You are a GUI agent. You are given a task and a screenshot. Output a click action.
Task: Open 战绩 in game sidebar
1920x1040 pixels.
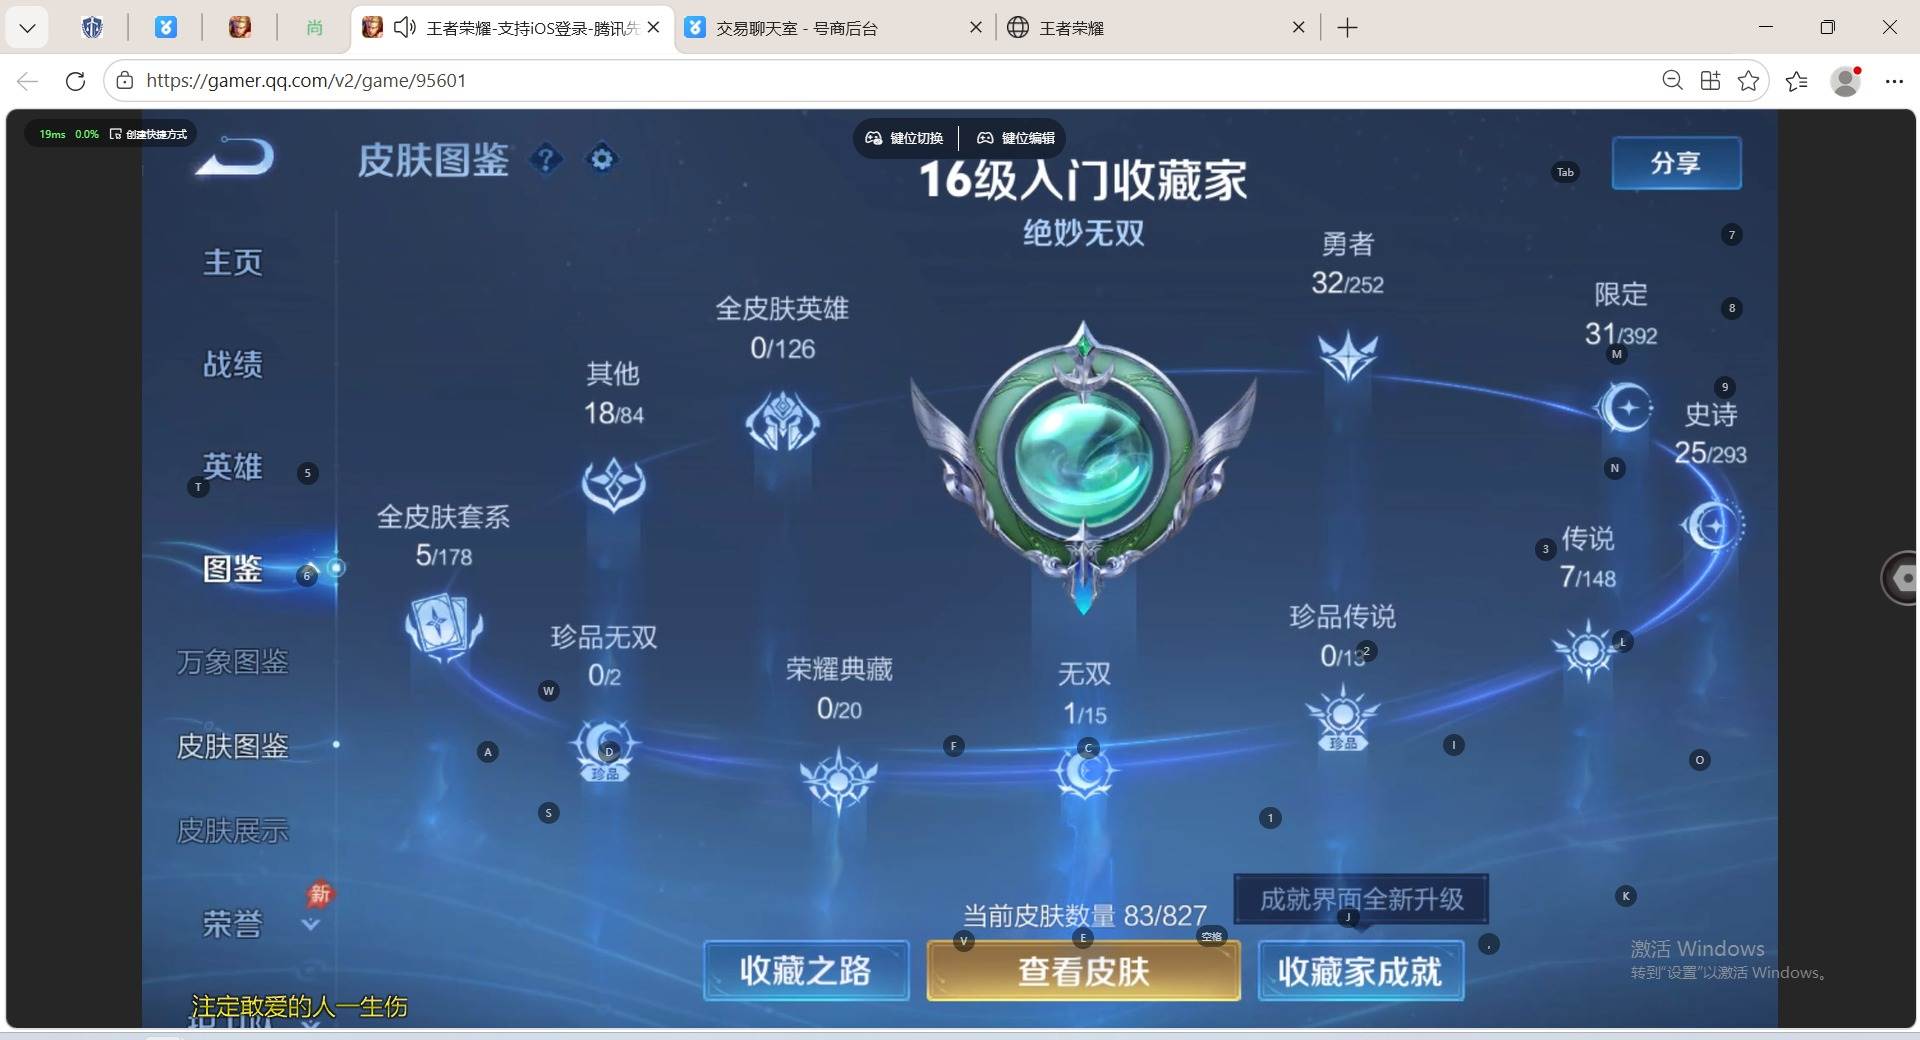(233, 365)
